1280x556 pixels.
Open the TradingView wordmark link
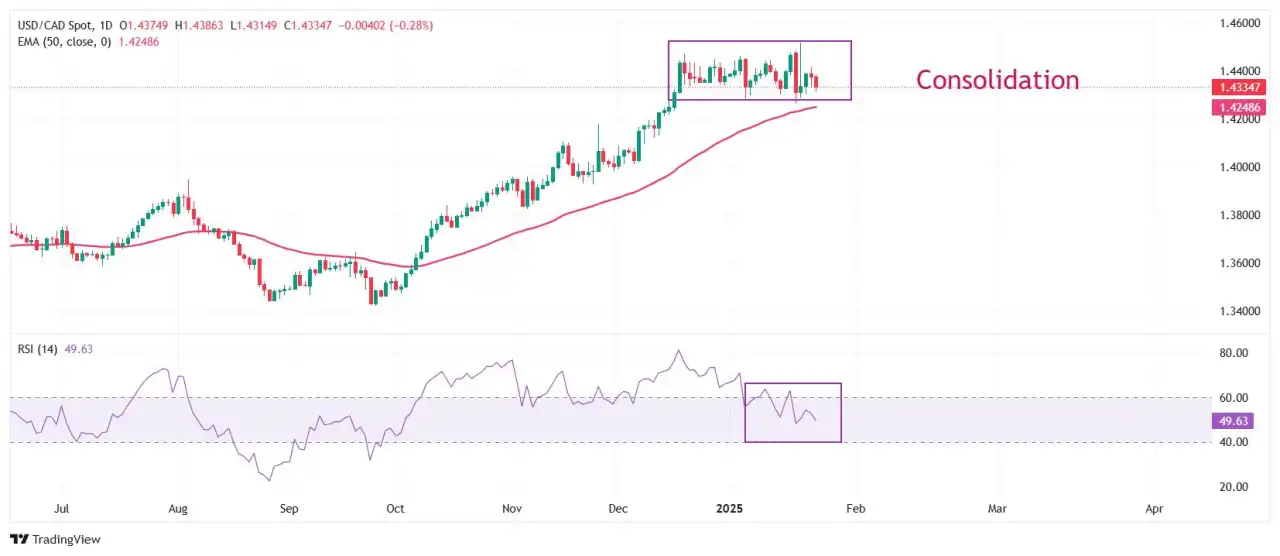pyautogui.click(x=67, y=540)
